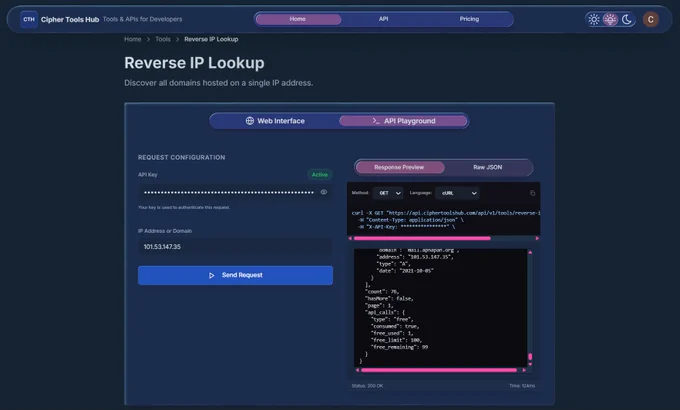680x410 pixels.
Task: Click the Active status badge
Action: click(320, 175)
